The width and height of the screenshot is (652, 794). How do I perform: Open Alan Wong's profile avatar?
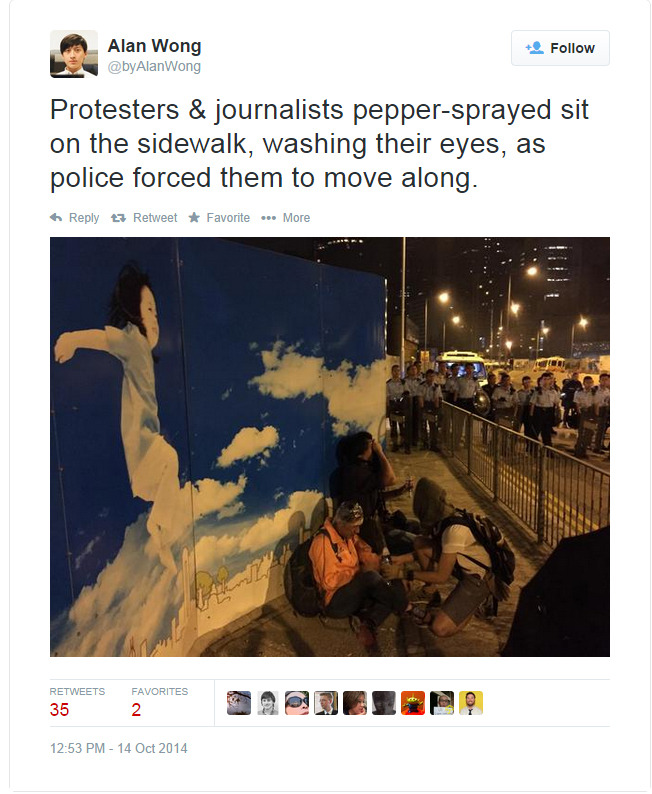click(74, 54)
